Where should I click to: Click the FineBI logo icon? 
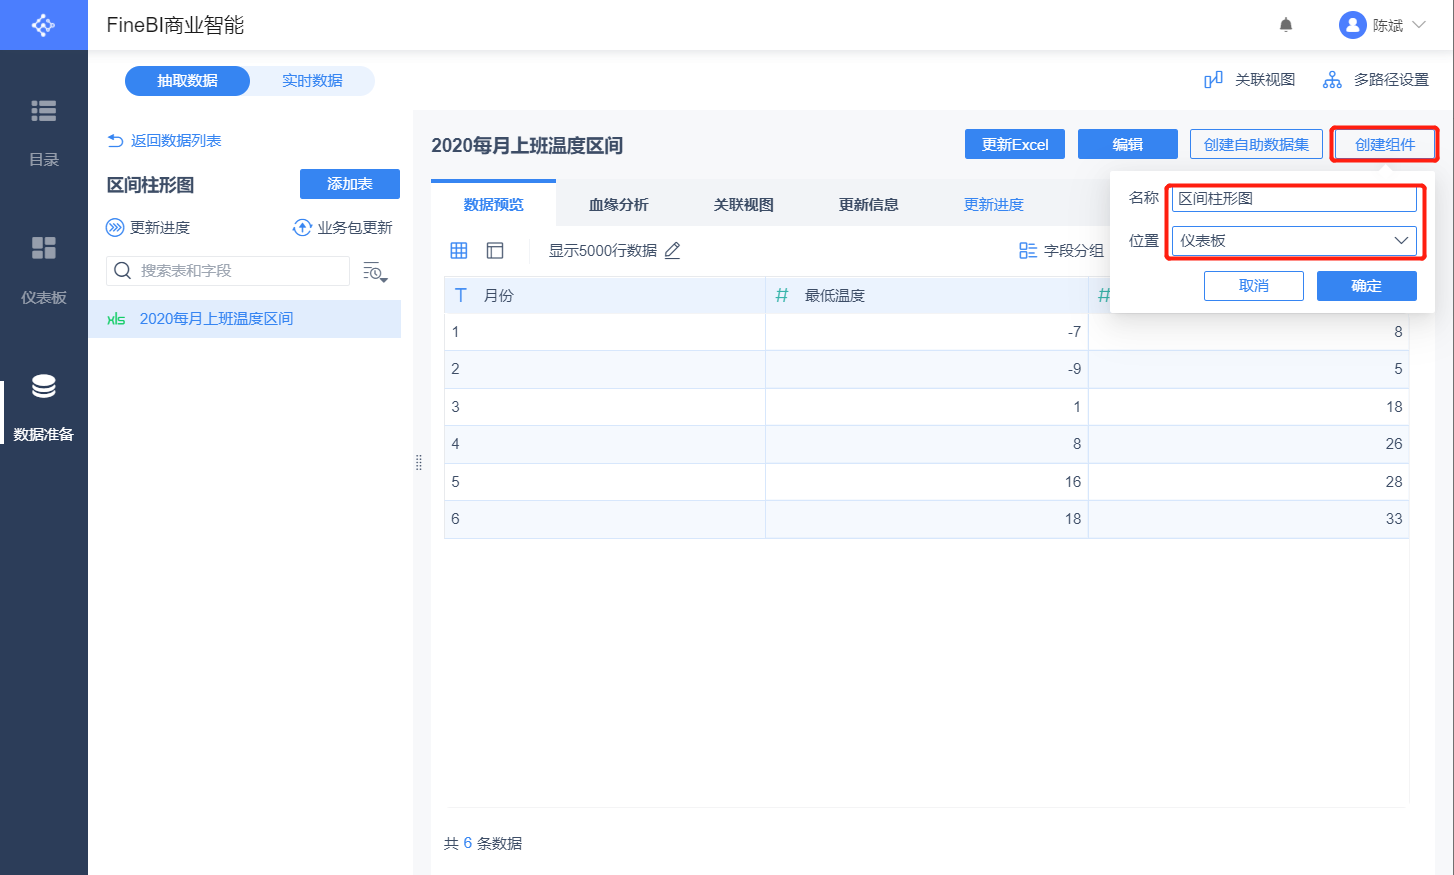tap(43, 25)
